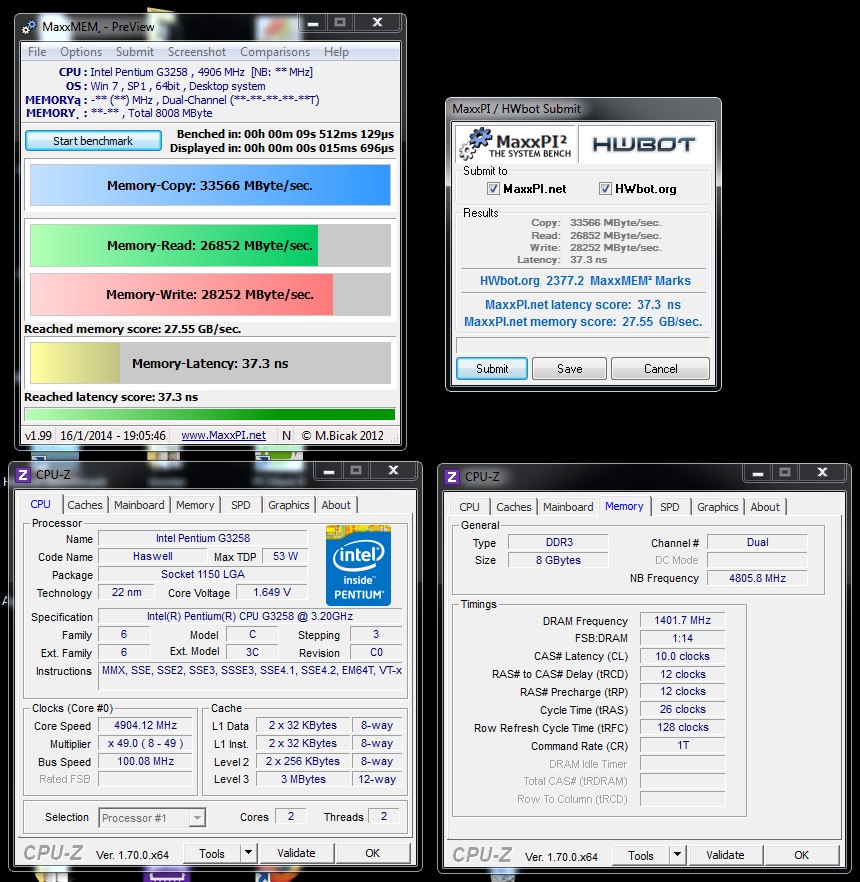Open the Options menu in MaxxMEM

coord(81,52)
